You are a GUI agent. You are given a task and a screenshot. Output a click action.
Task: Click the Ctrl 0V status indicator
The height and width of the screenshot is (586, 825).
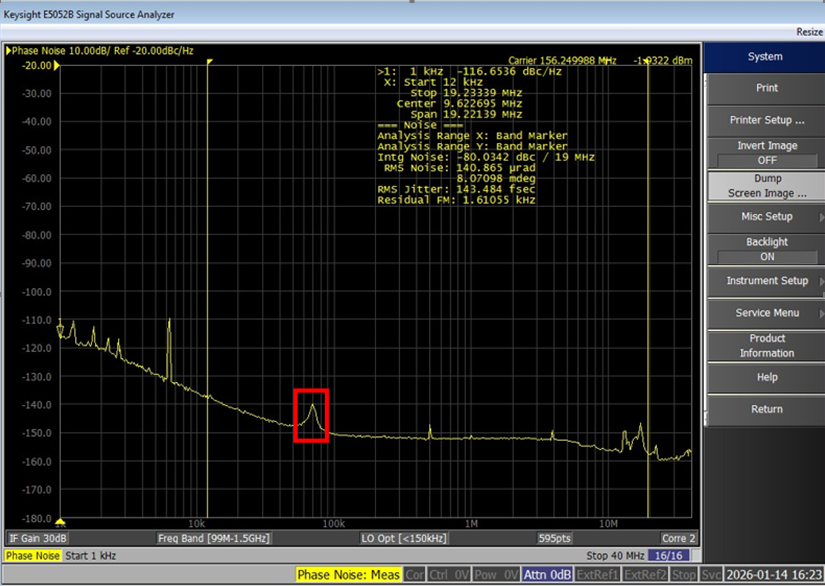(x=448, y=575)
